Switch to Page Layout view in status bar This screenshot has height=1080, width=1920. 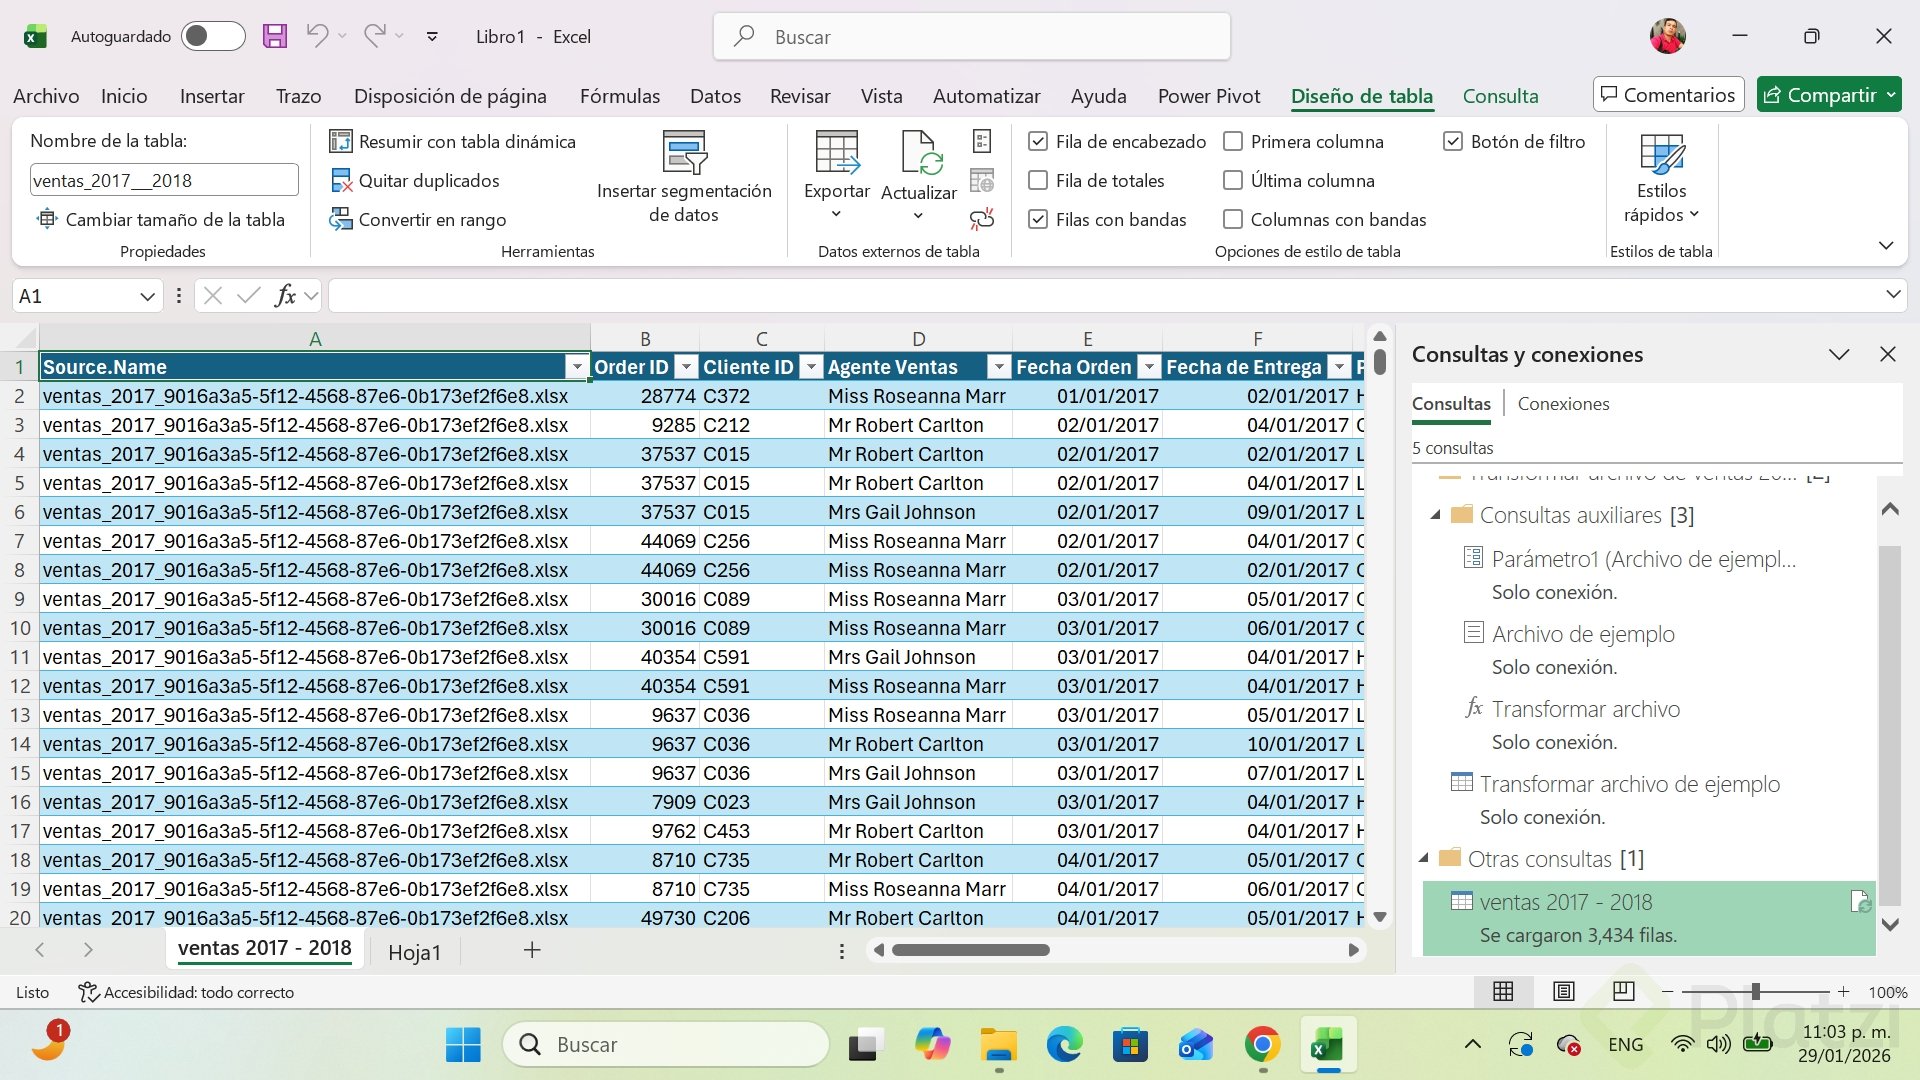click(x=1563, y=992)
